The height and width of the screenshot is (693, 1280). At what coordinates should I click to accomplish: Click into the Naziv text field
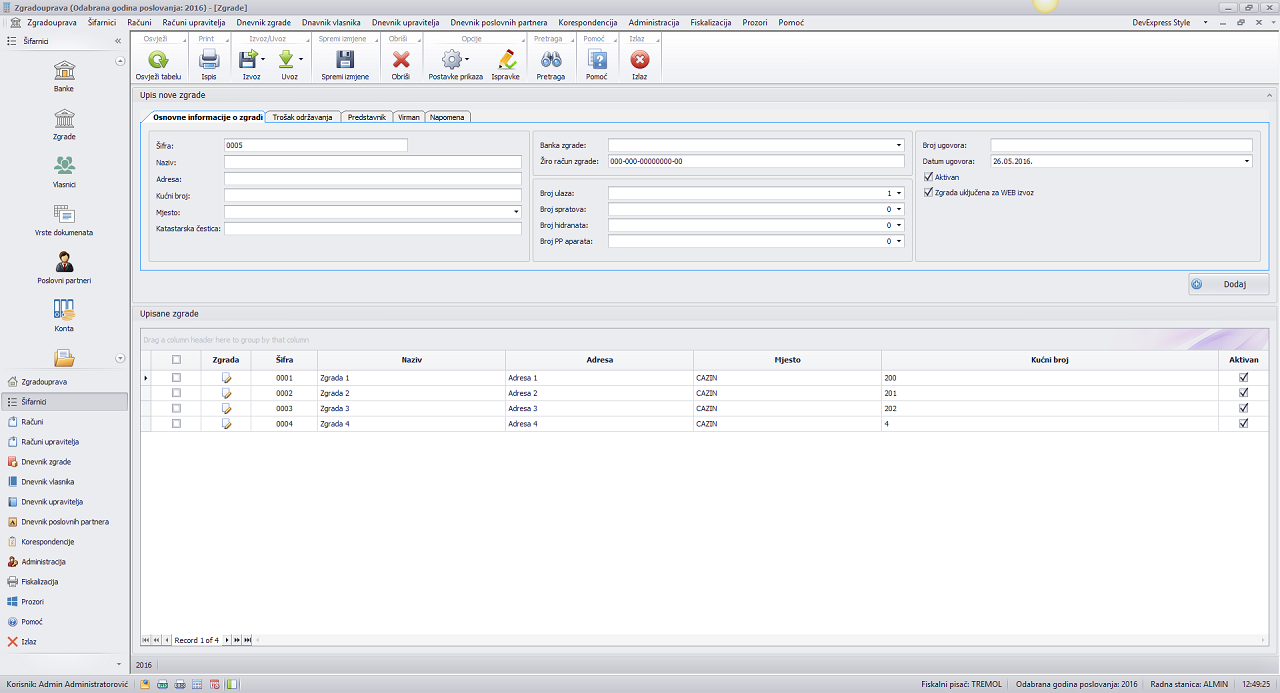[372, 162]
